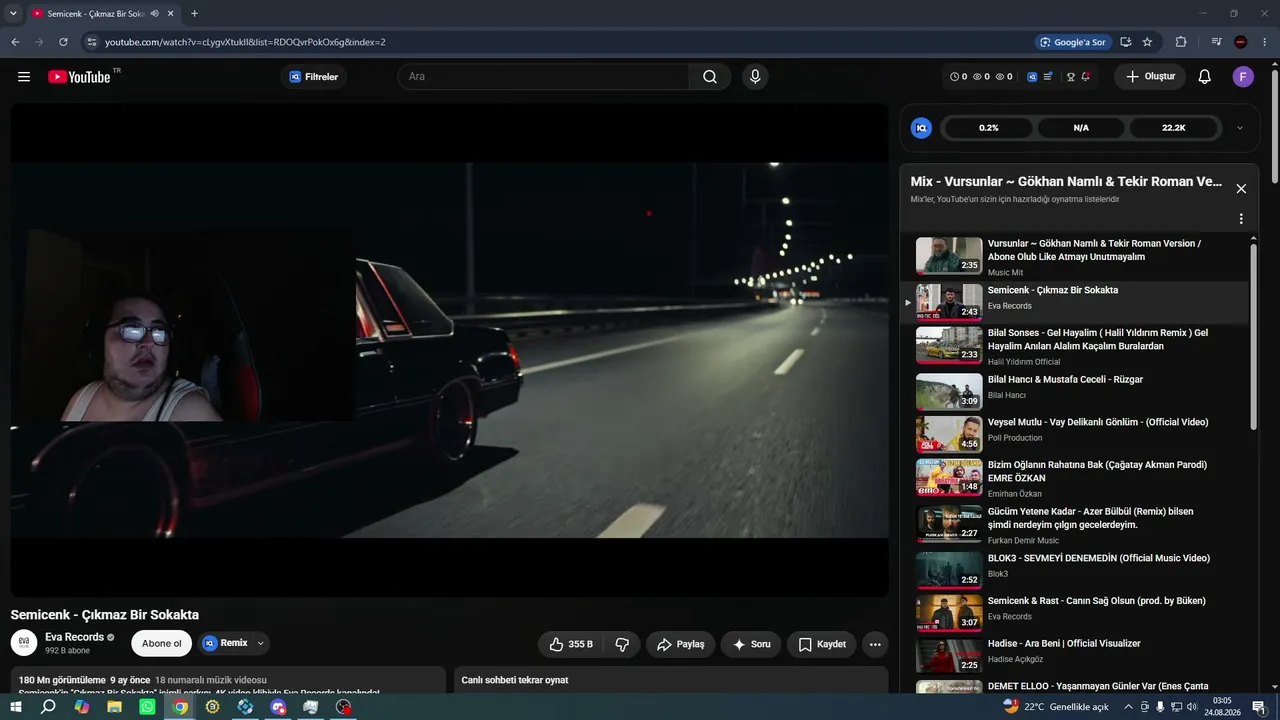
Task: Click the video player area
Action: coord(450,350)
